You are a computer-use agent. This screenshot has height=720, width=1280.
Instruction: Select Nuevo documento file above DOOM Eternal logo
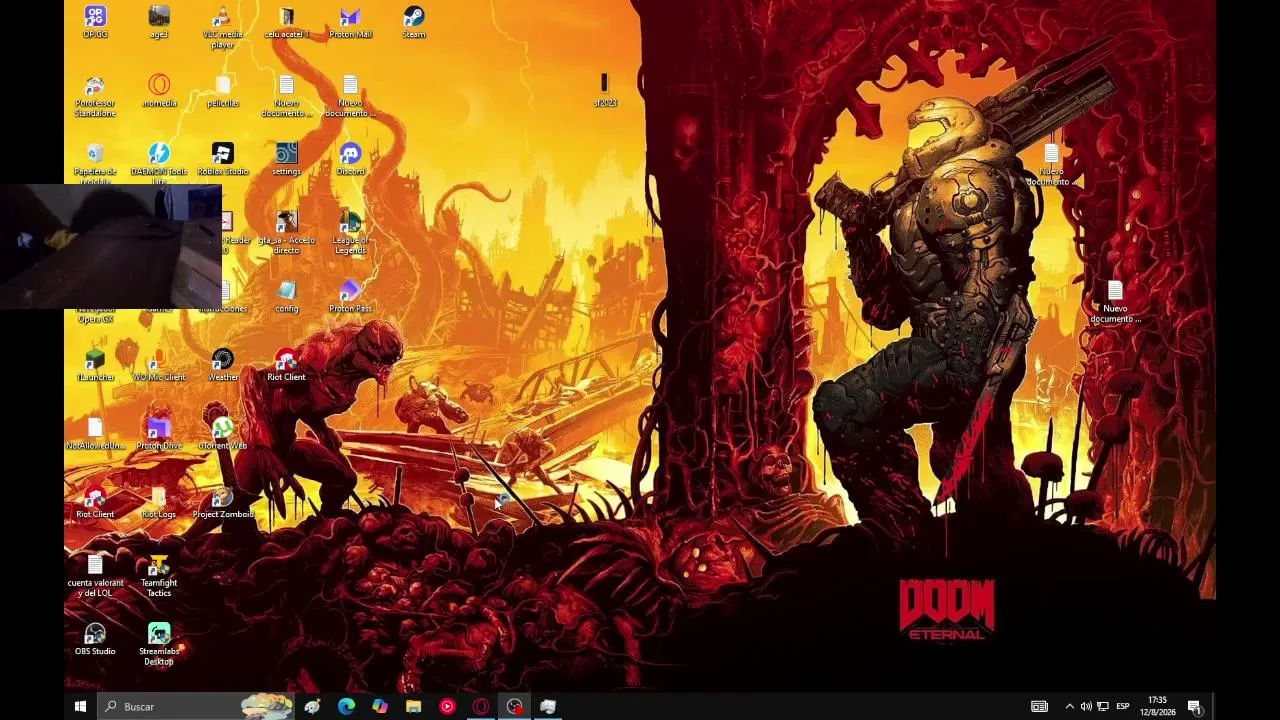(1115, 302)
